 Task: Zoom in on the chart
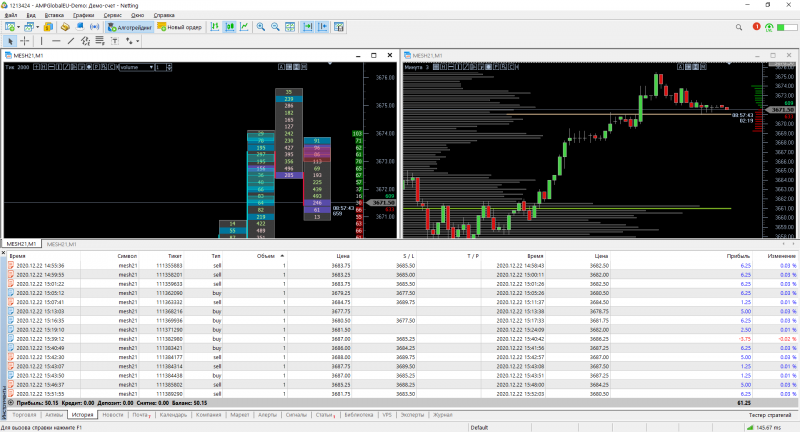pyautogui.click(x=261, y=27)
